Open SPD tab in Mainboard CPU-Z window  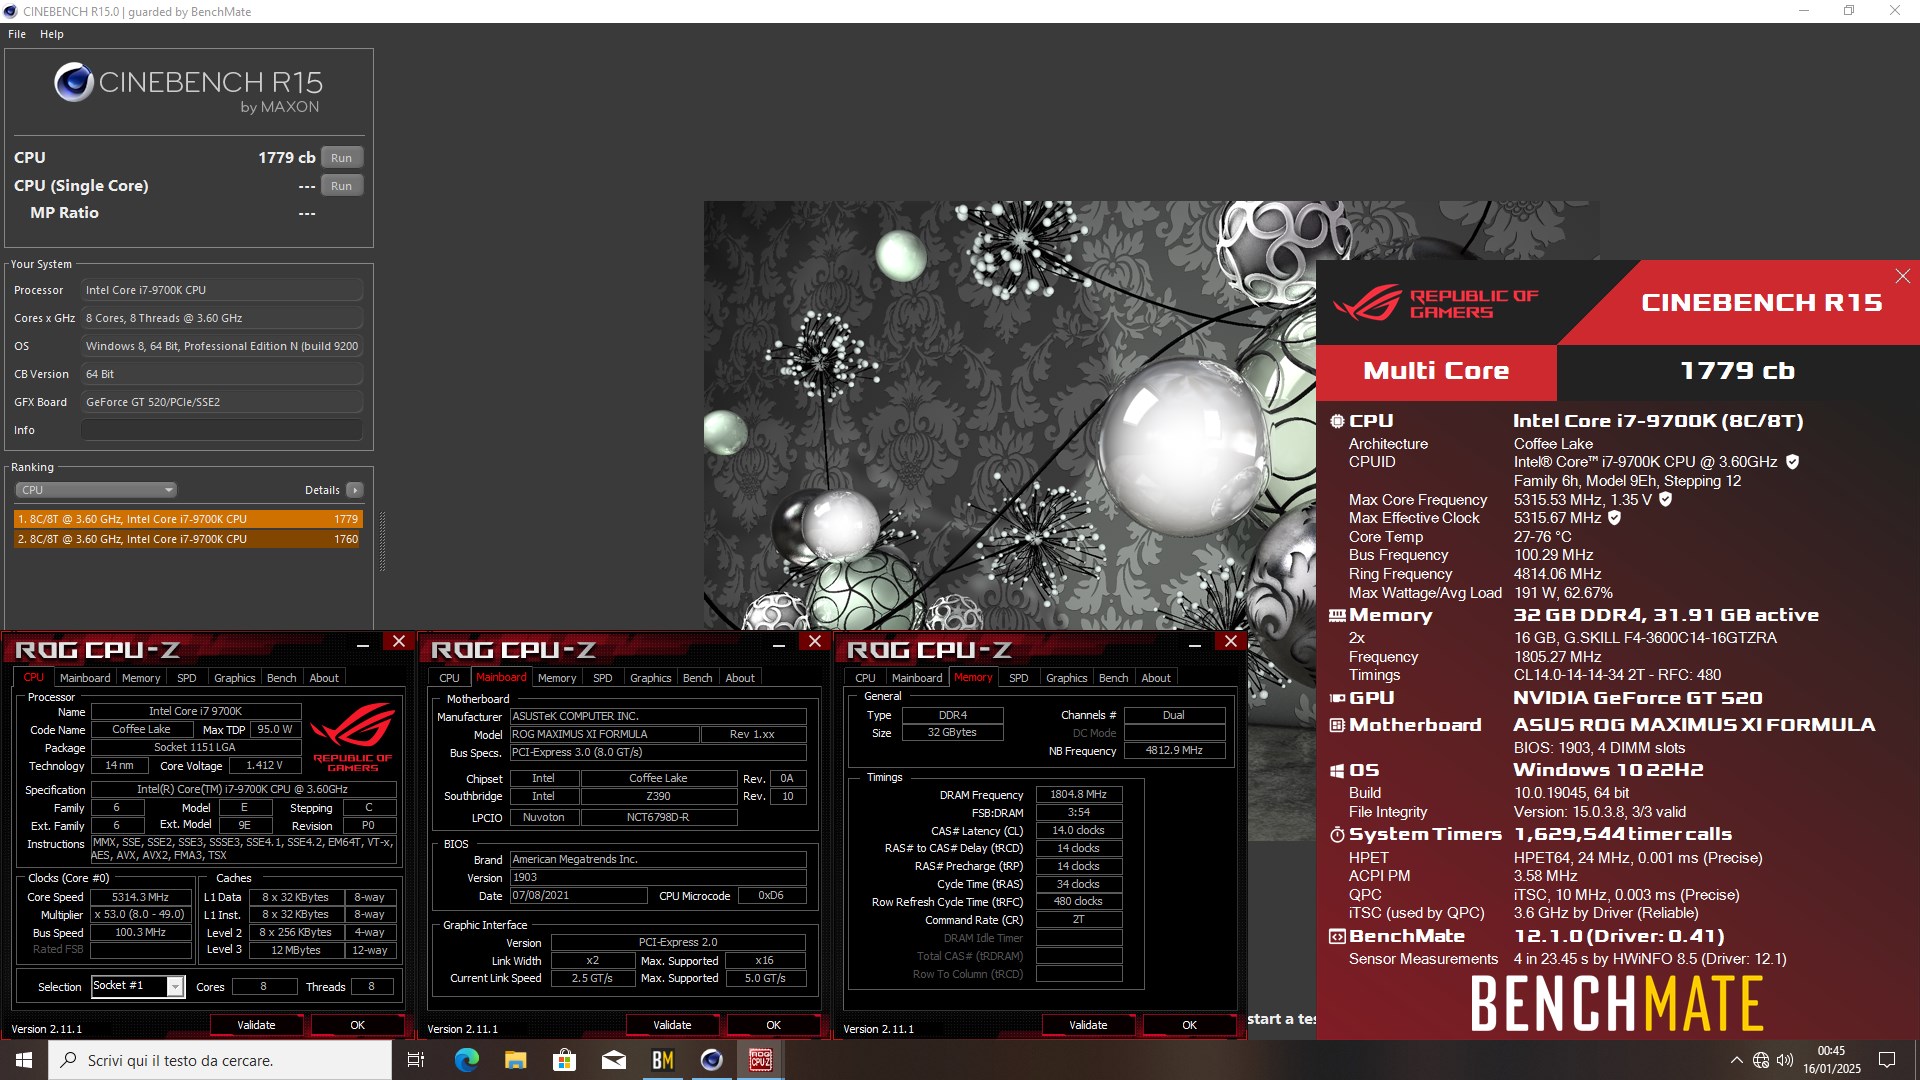click(x=603, y=678)
